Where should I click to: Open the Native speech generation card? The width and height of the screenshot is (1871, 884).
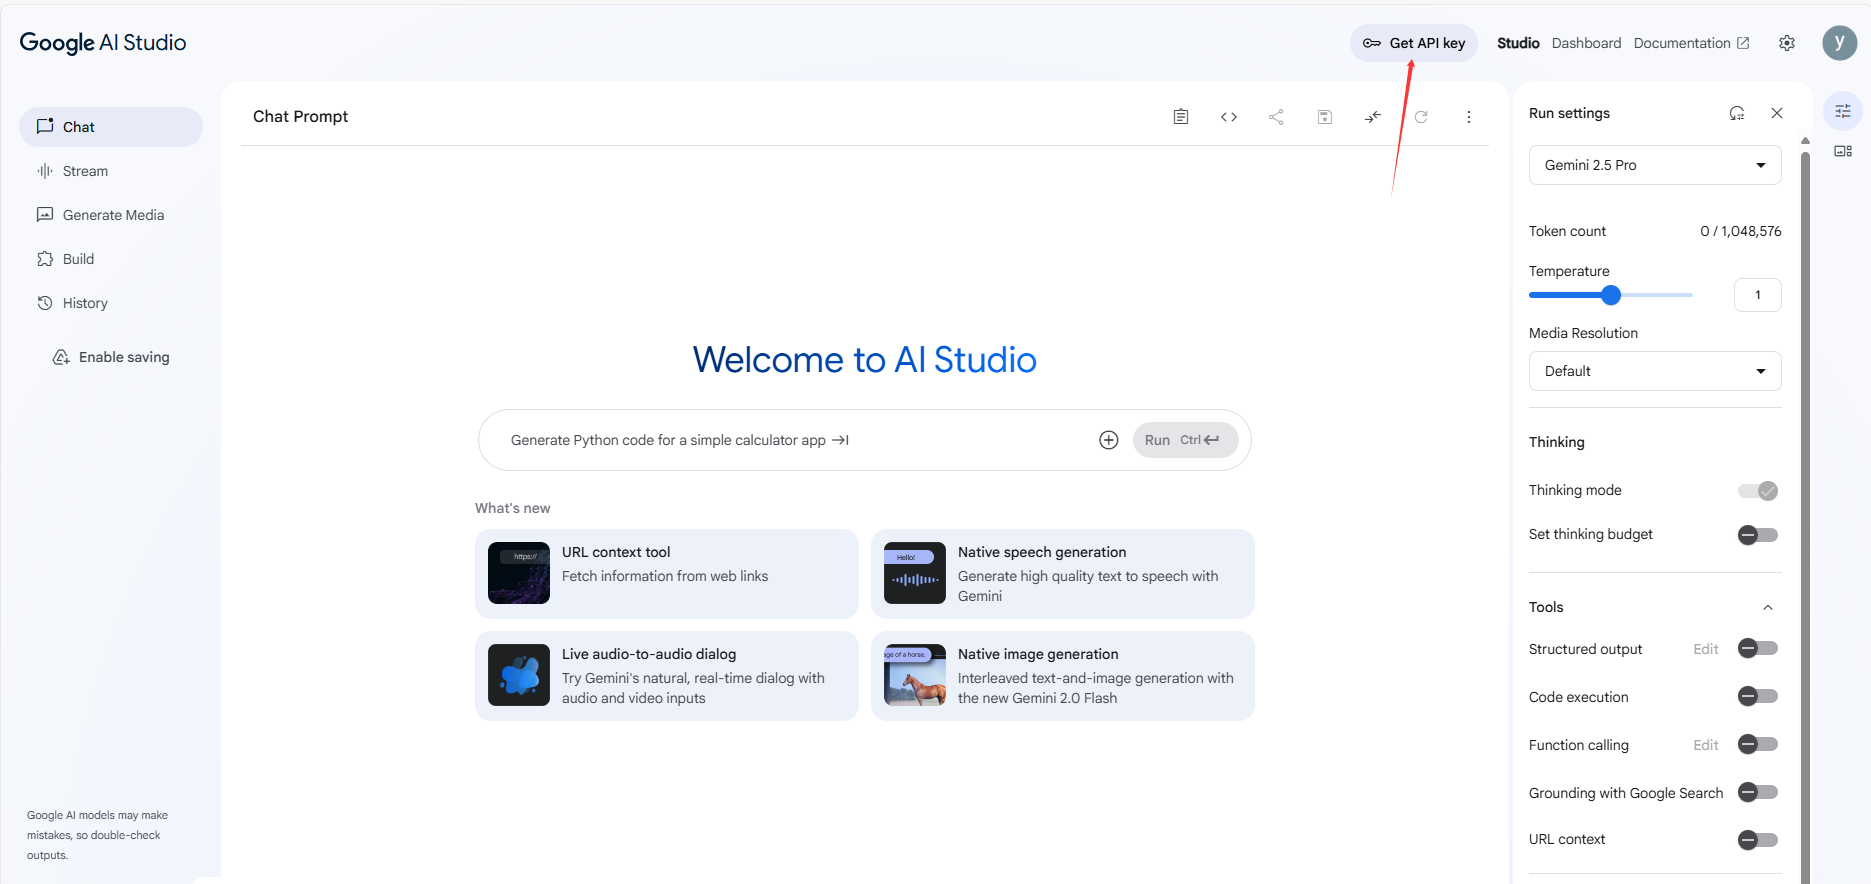(x=1063, y=573)
